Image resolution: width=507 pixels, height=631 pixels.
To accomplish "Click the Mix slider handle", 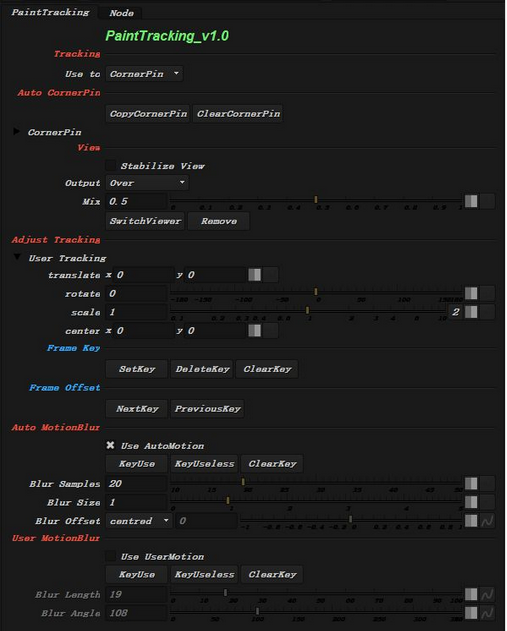I will 316,200.
